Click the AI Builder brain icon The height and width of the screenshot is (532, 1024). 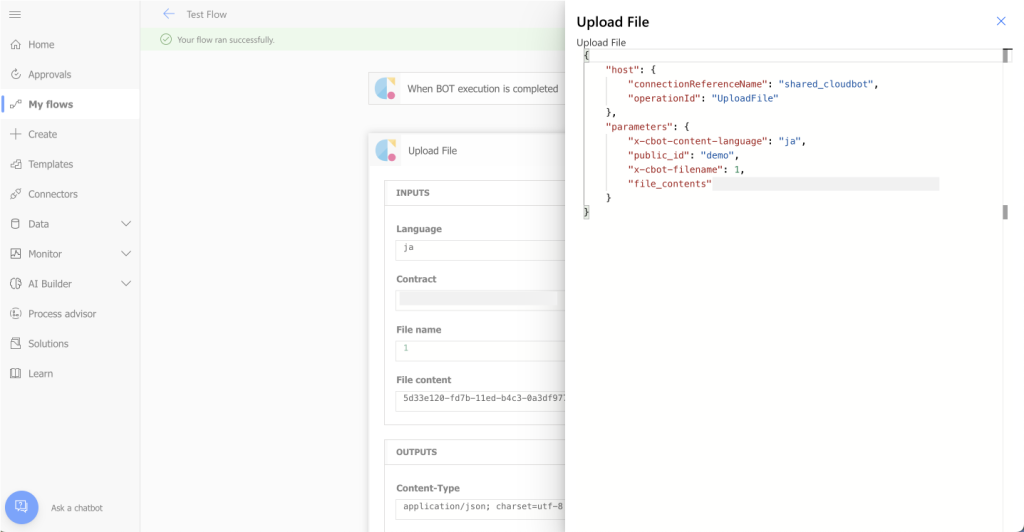tap(16, 284)
